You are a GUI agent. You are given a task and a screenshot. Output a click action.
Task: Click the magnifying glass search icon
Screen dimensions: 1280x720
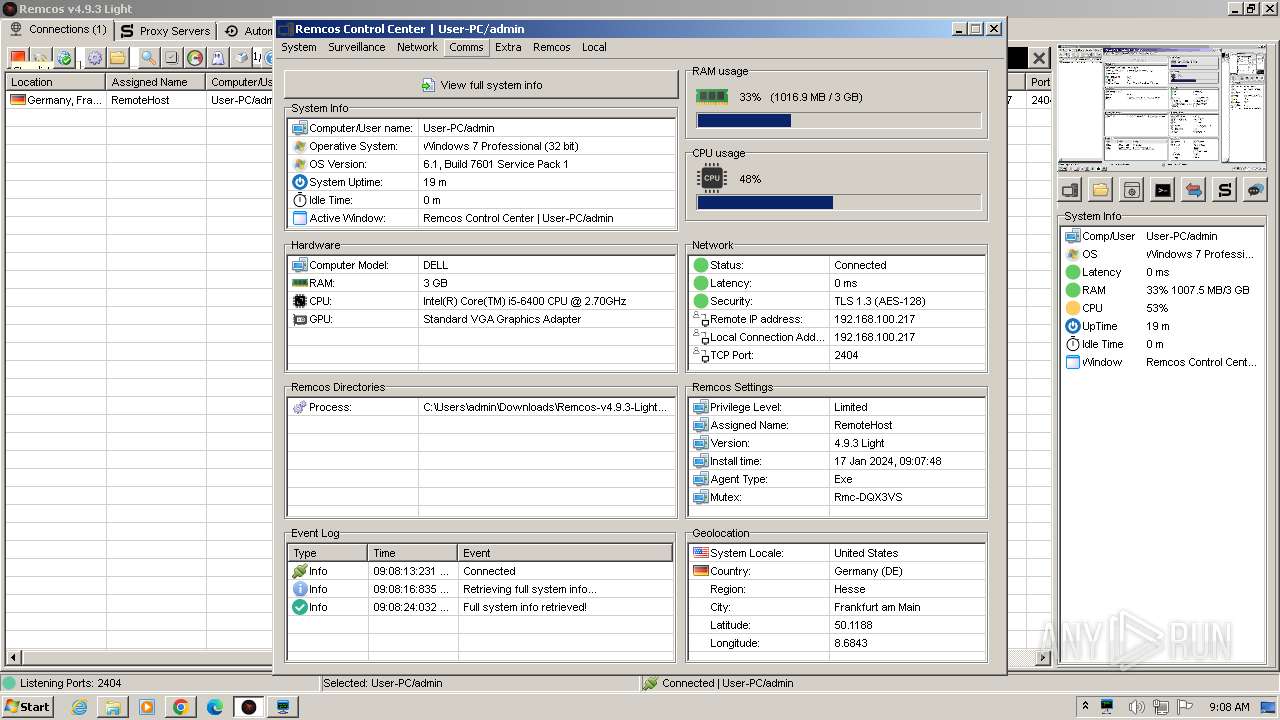click(148, 58)
